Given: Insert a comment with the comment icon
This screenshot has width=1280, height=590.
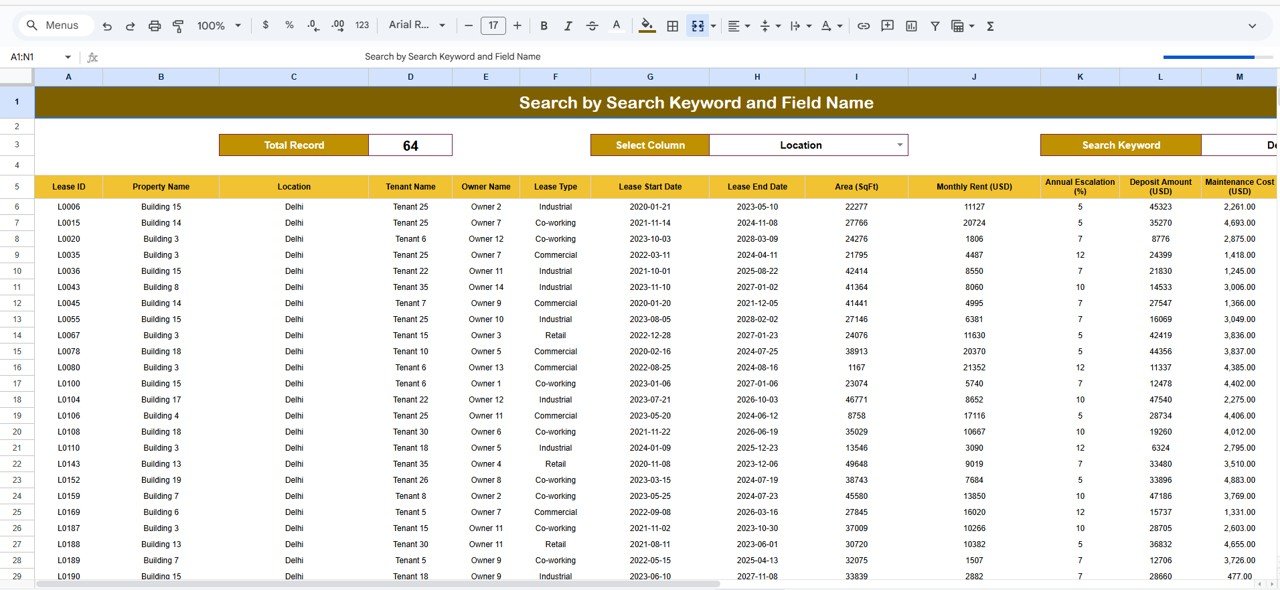Looking at the screenshot, I should pos(887,26).
